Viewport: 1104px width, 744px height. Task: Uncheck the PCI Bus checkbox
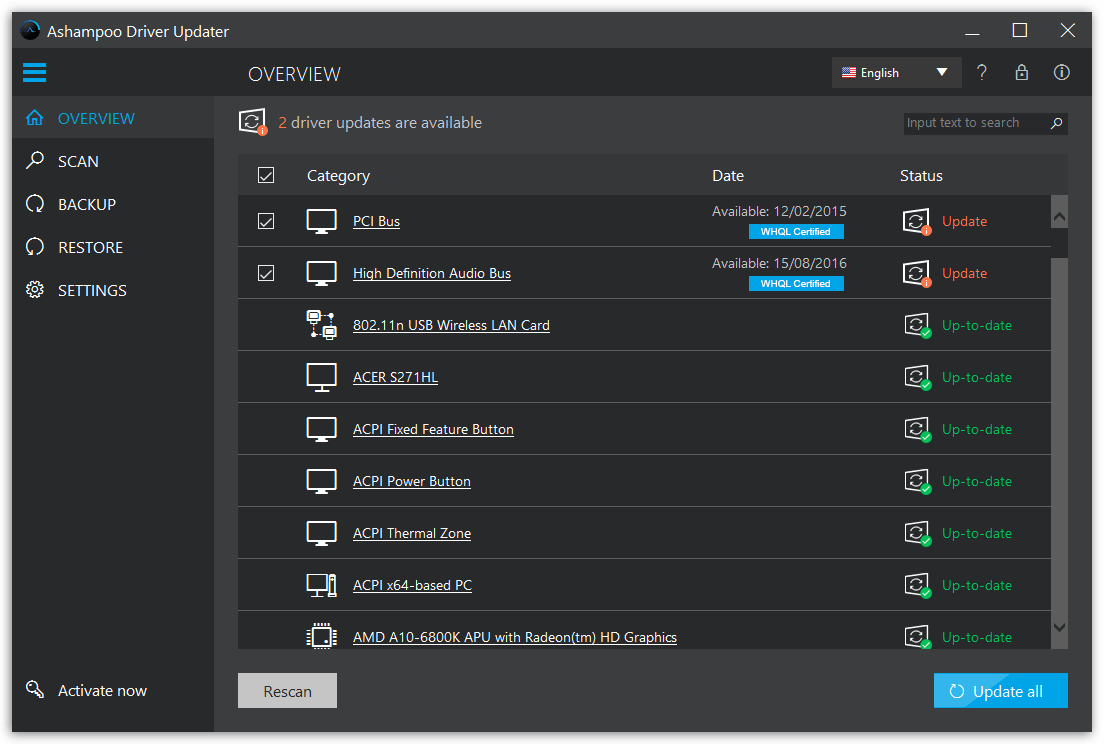(x=266, y=221)
